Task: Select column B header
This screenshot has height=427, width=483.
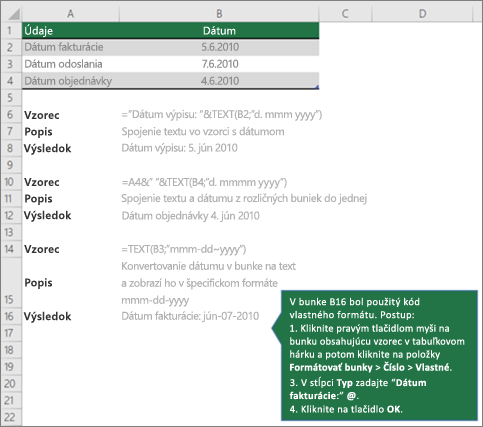Action: pyautogui.click(x=219, y=14)
